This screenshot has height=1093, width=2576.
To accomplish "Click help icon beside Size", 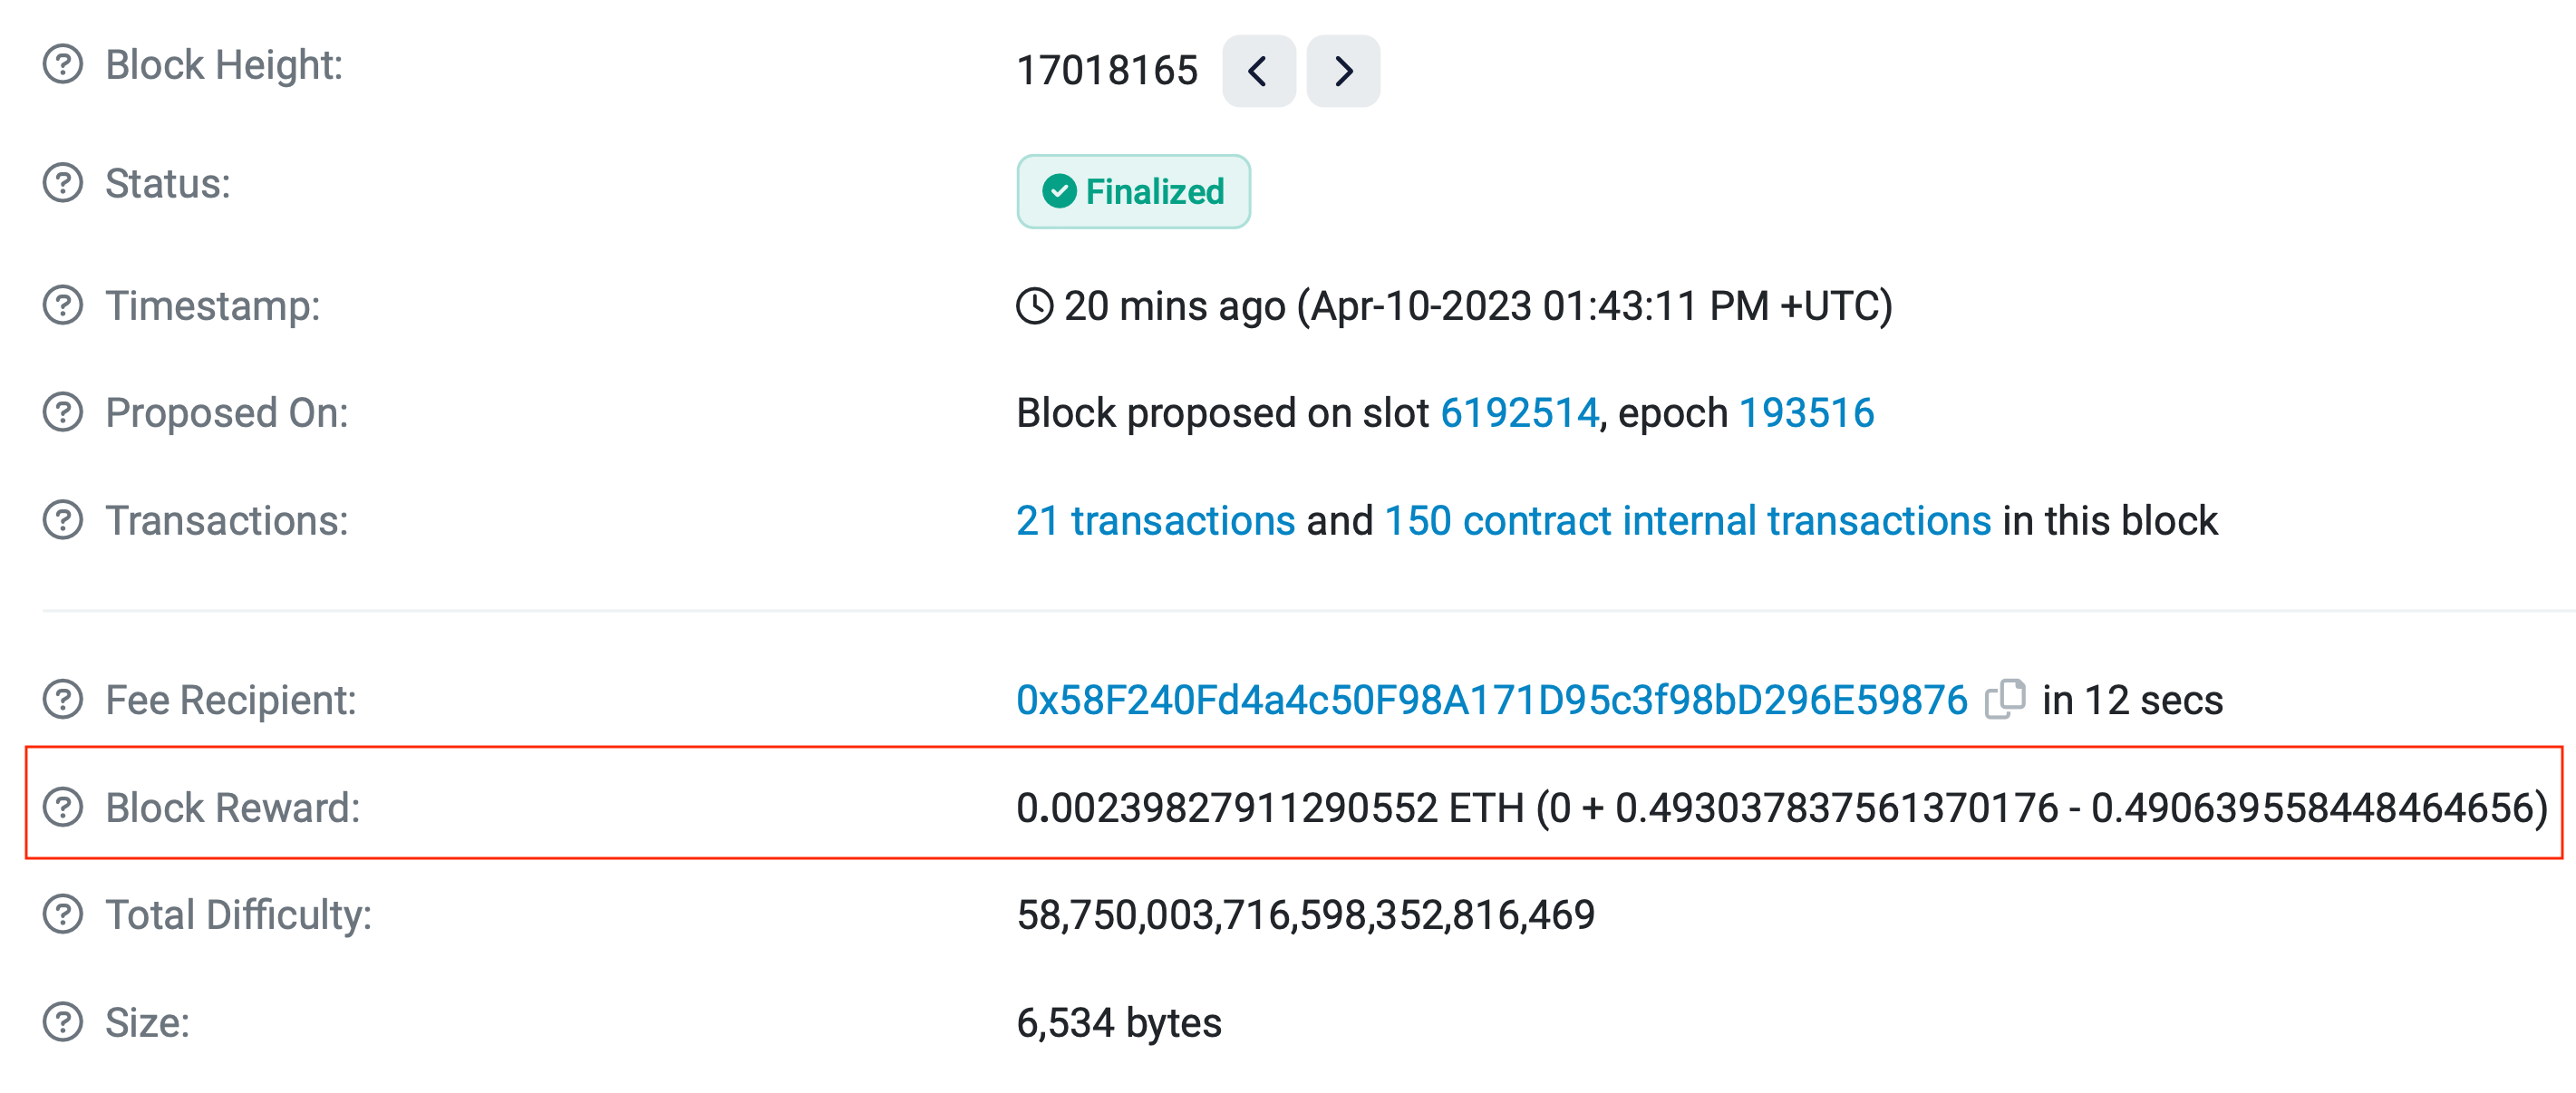I will tap(63, 1023).
